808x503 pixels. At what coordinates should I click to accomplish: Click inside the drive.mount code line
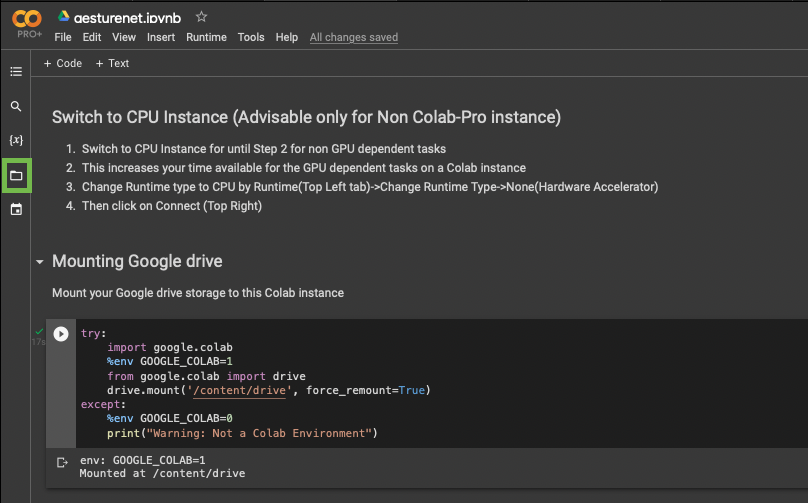(268, 390)
